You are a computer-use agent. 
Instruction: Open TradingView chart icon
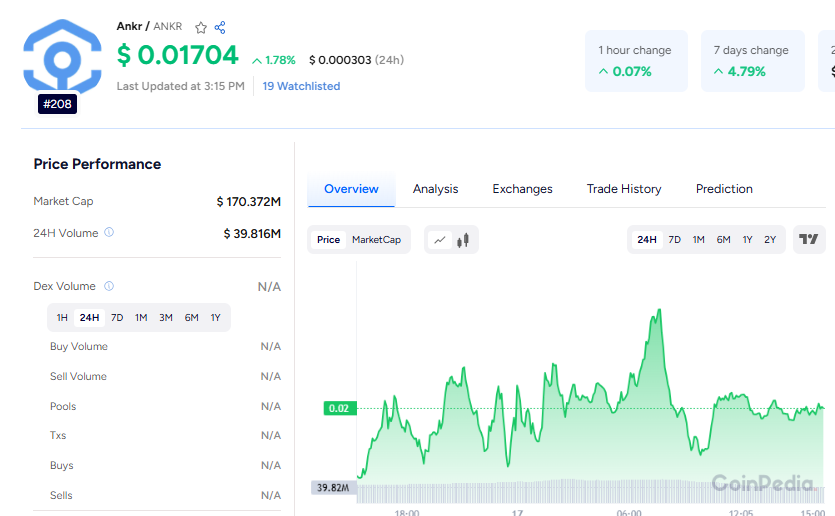point(809,239)
